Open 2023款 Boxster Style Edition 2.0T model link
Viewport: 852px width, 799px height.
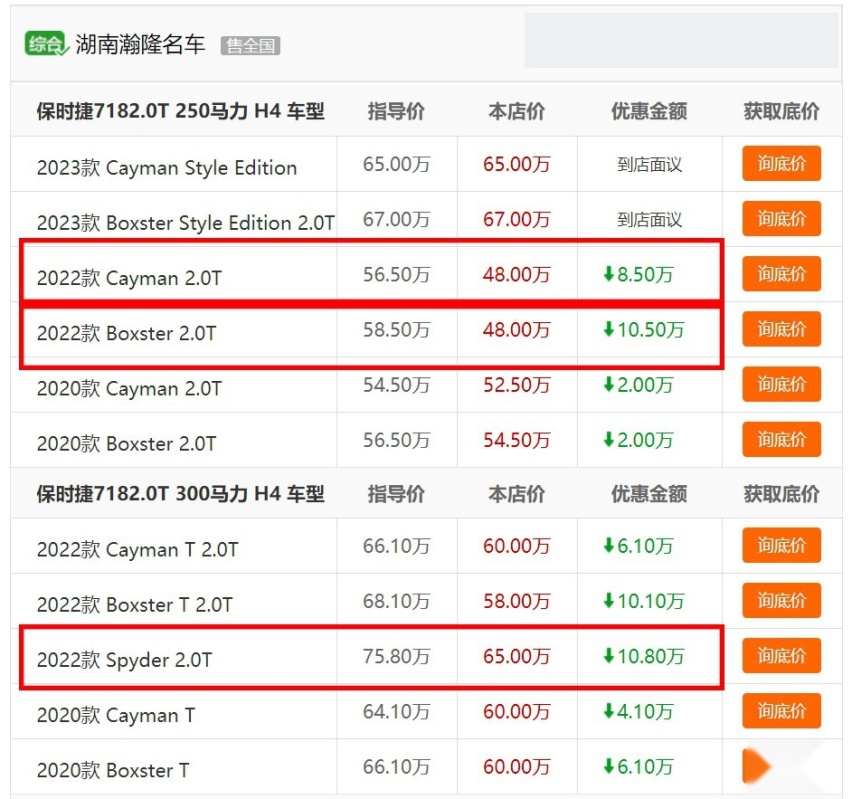click(x=185, y=223)
